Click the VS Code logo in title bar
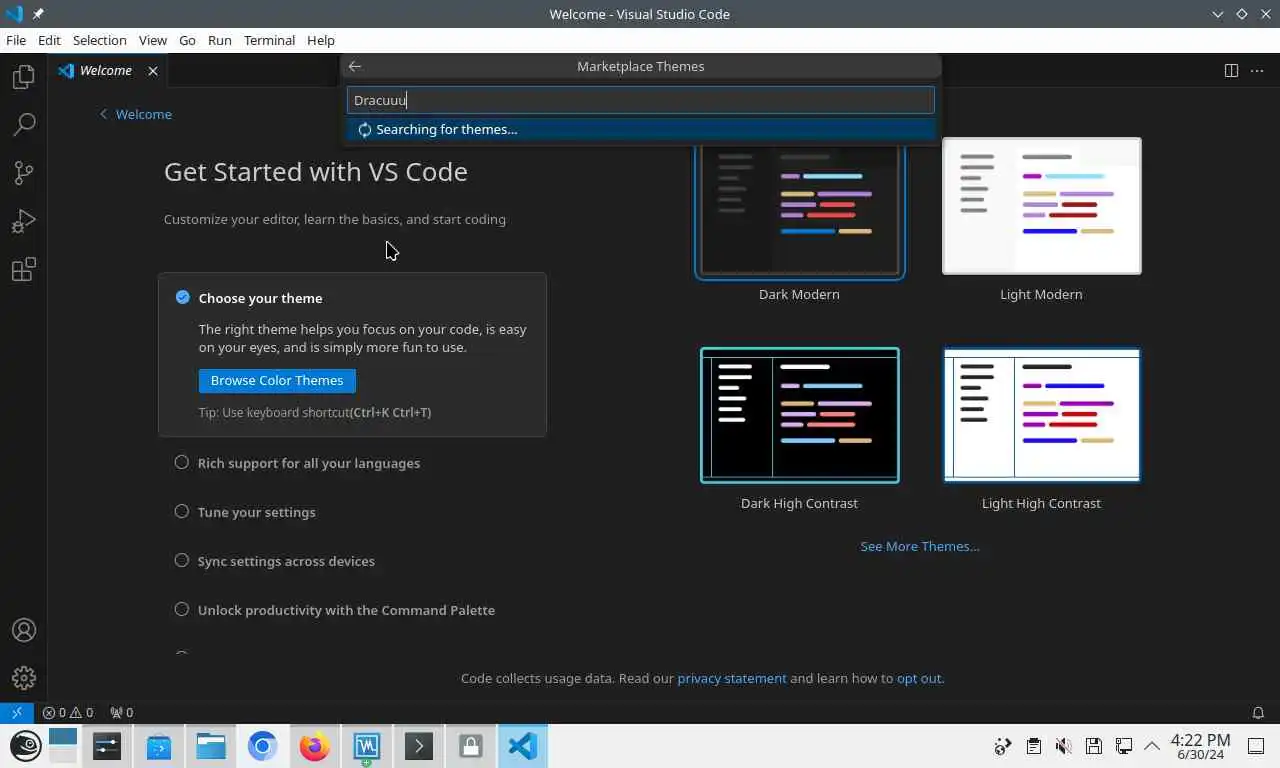Viewport: 1280px width, 768px height. (14, 14)
